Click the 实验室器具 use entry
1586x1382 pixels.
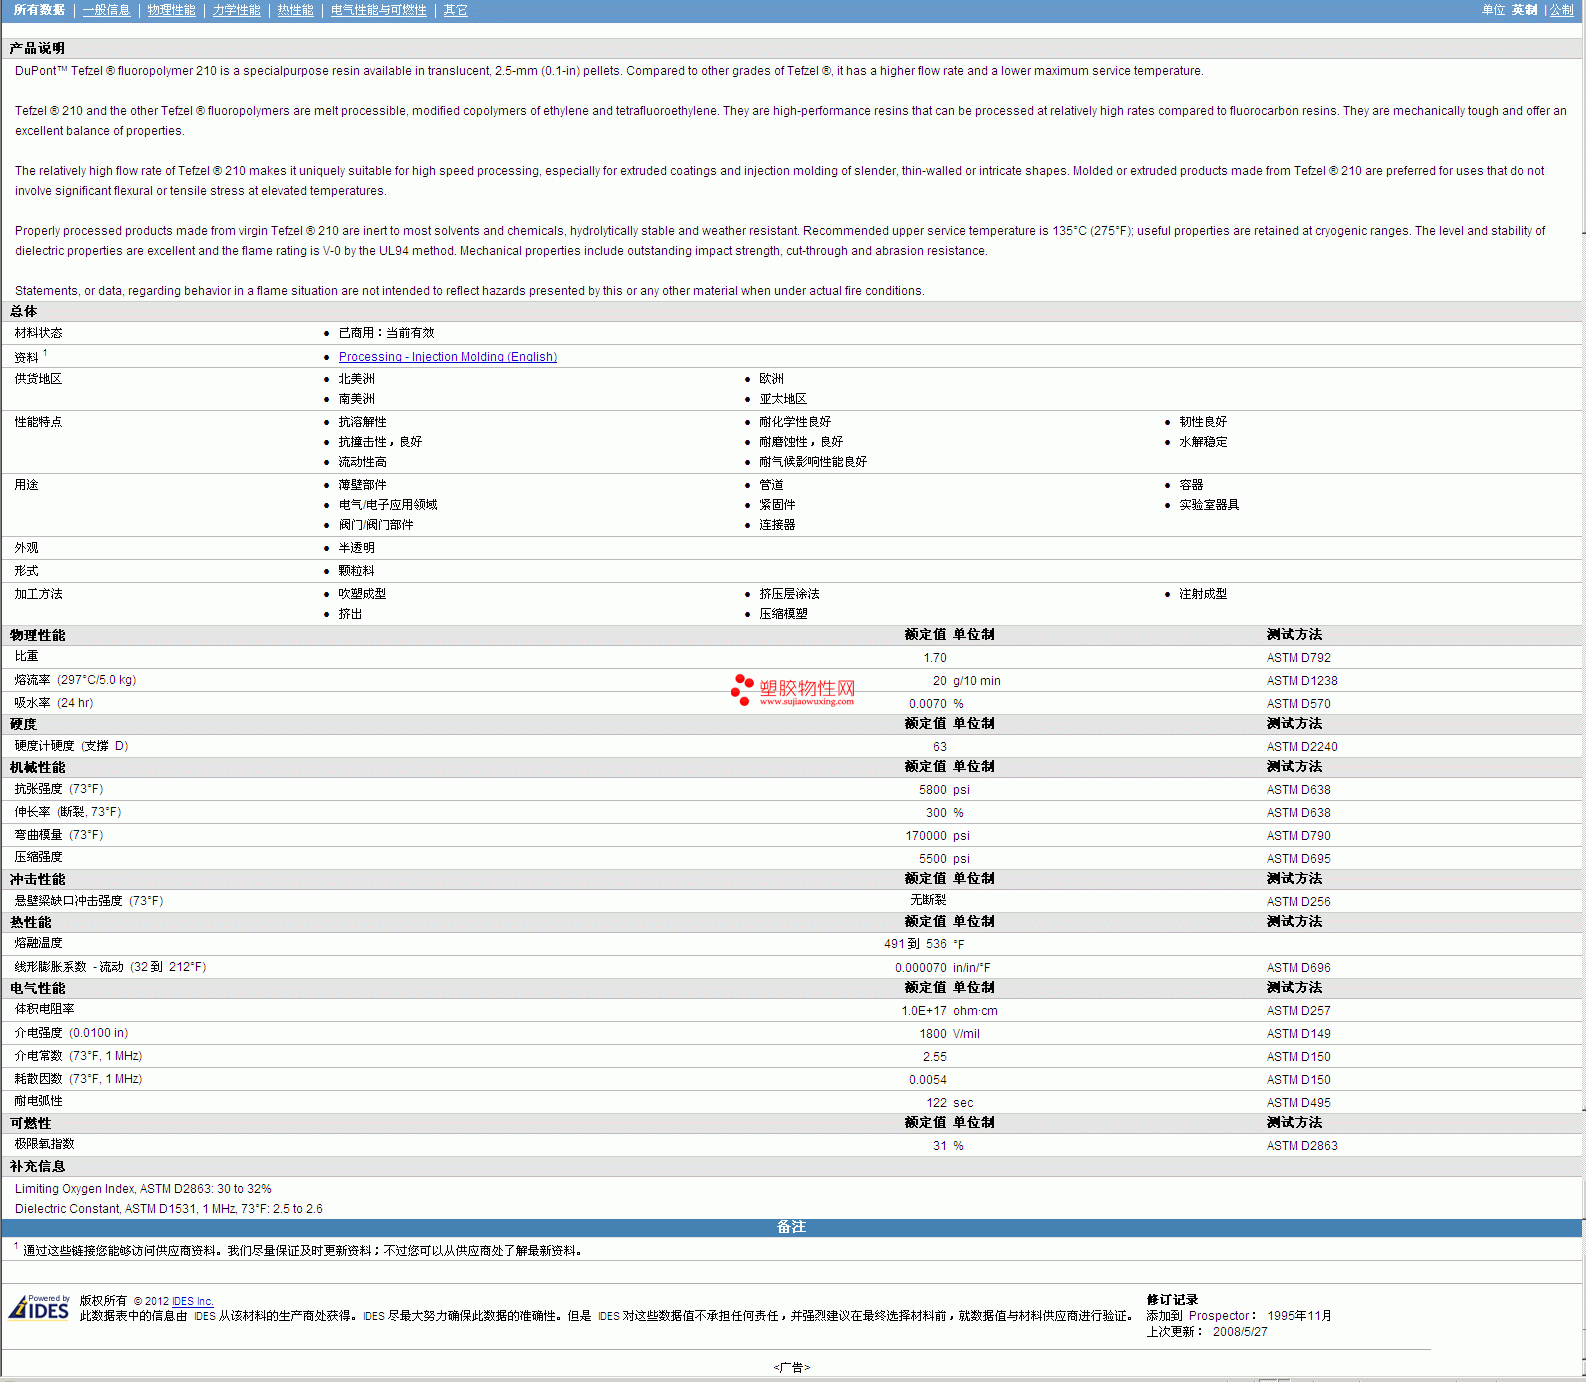coord(1209,505)
